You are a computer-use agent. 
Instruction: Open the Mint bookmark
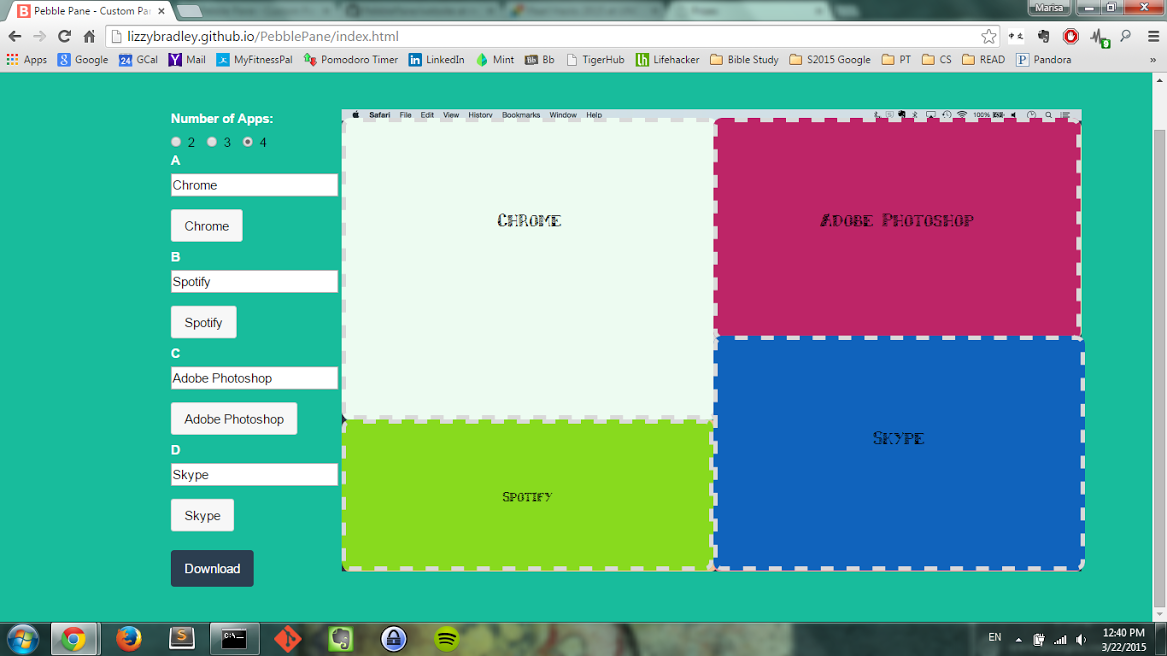coord(495,60)
